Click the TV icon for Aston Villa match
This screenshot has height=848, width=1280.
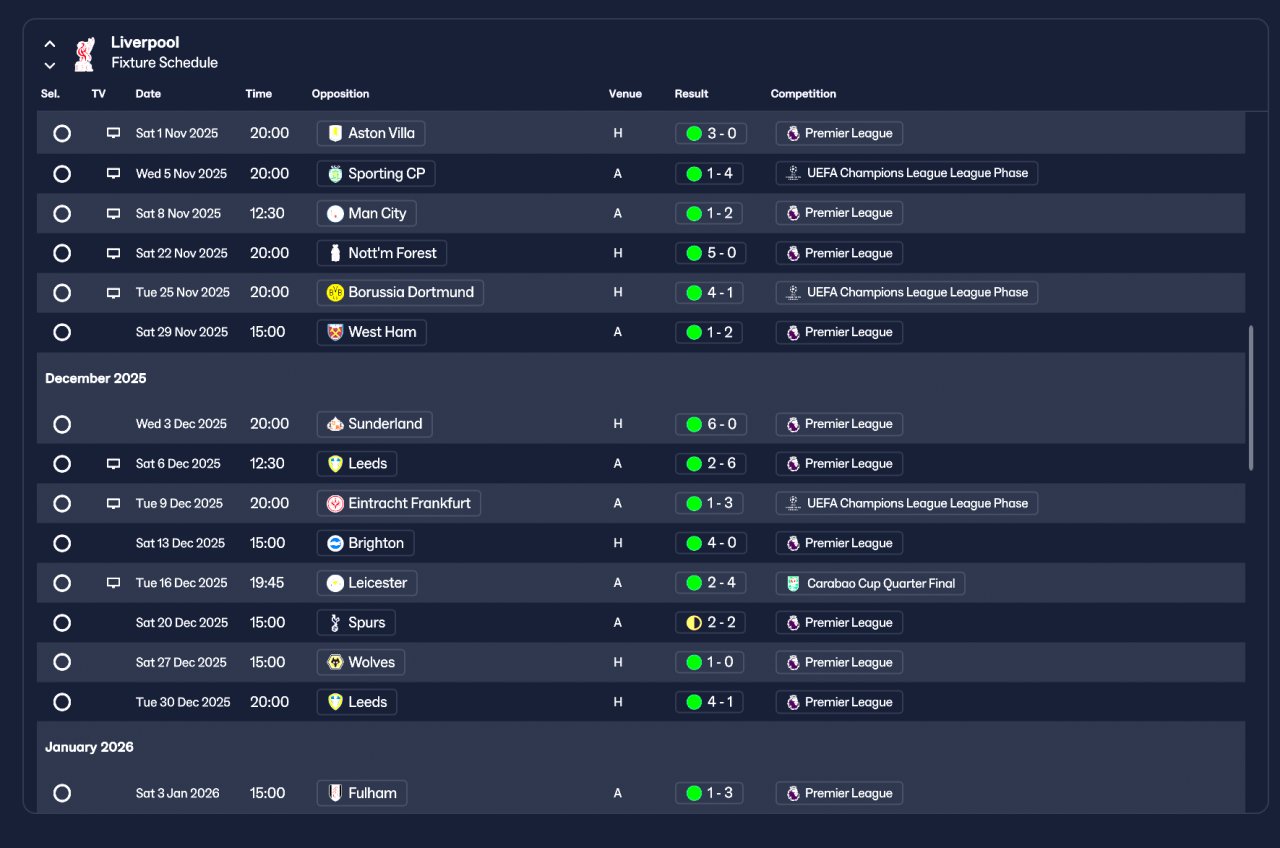[x=113, y=133]
